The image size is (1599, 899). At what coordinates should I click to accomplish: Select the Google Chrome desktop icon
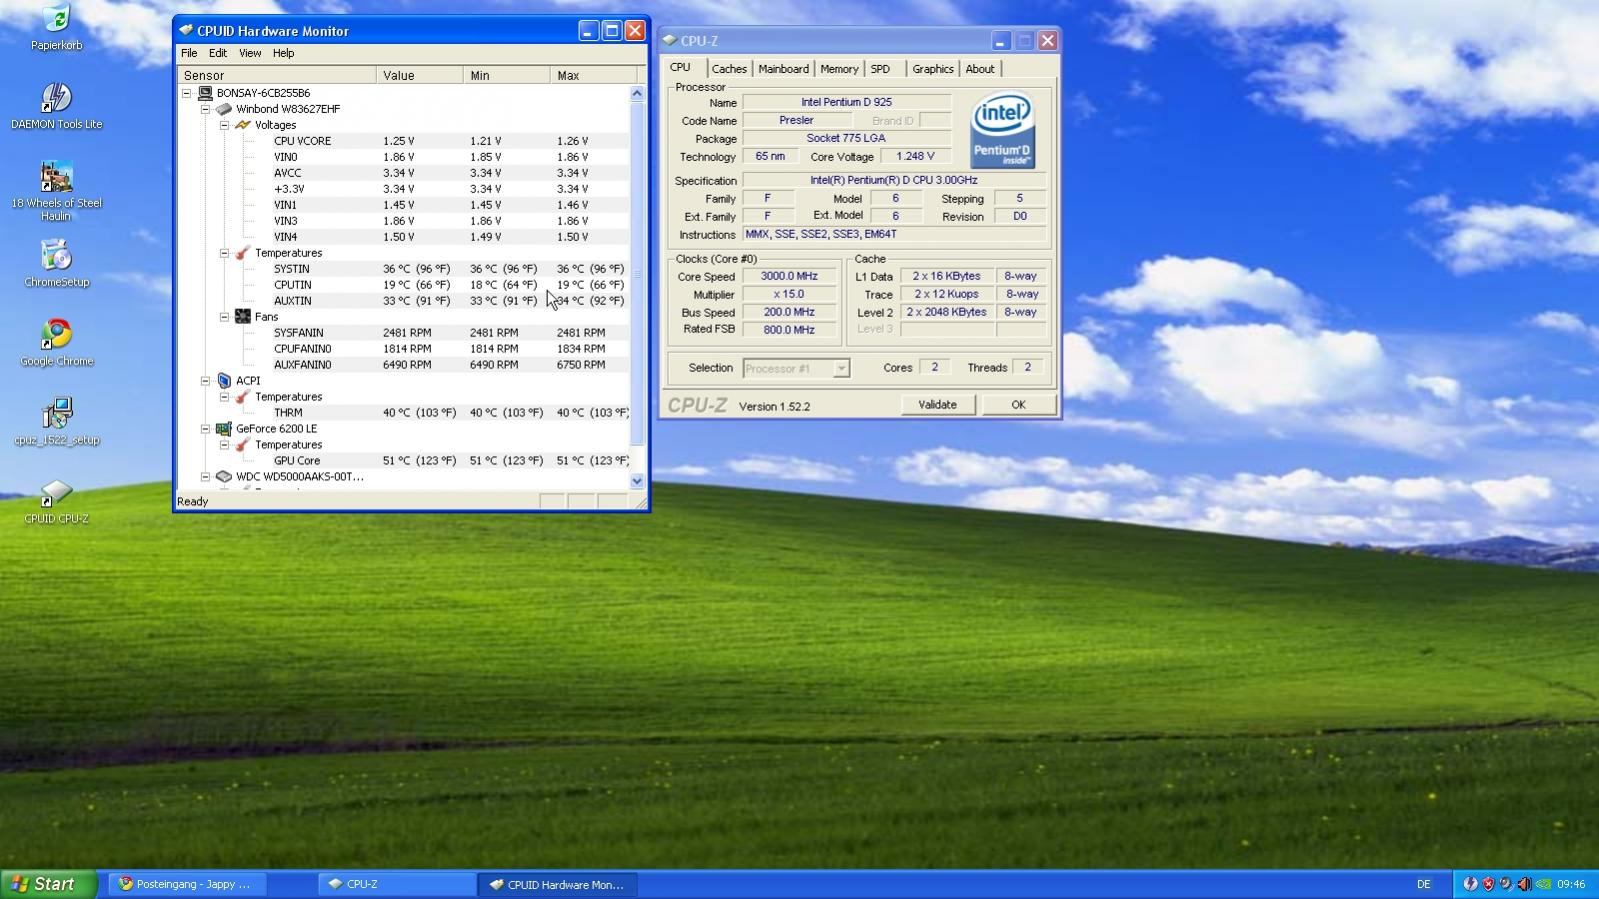point(57,335)
